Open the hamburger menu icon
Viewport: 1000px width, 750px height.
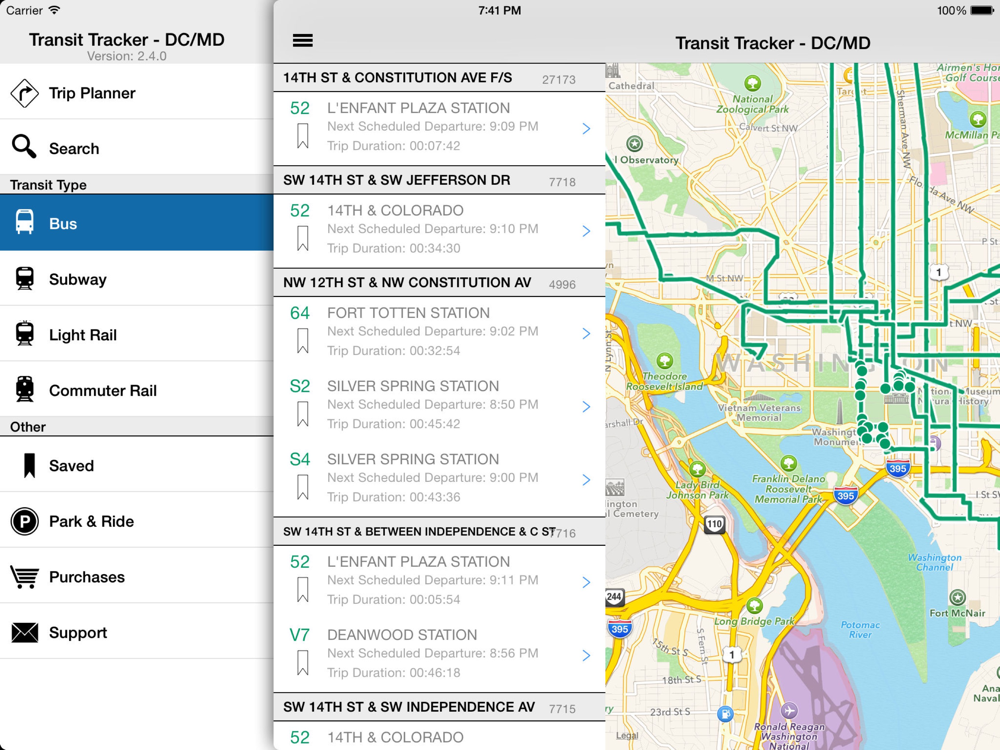[302, 41]
